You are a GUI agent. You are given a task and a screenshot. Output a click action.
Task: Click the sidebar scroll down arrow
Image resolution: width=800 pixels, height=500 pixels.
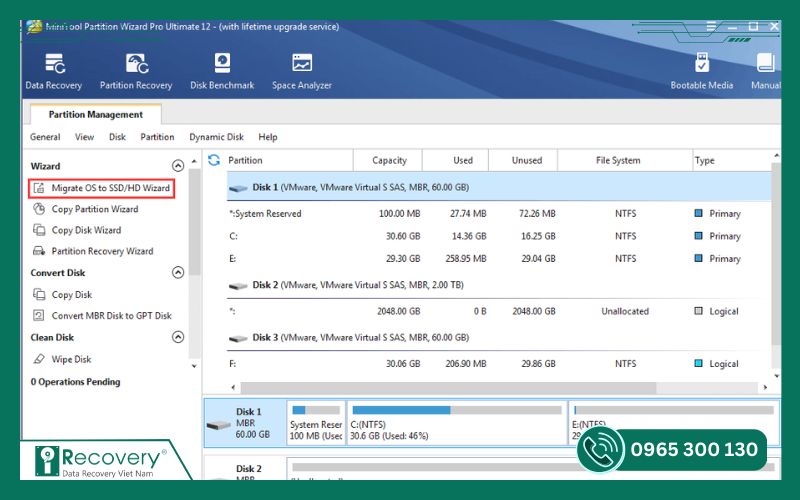(x=194, y=366)
